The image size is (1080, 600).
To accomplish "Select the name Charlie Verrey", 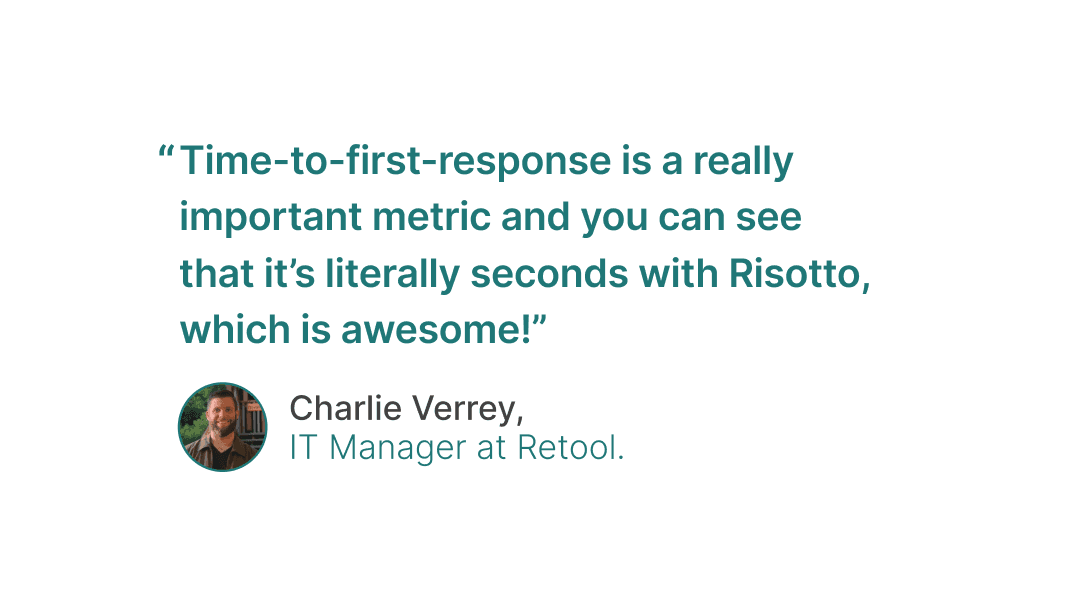I will (x=406, y=408).
